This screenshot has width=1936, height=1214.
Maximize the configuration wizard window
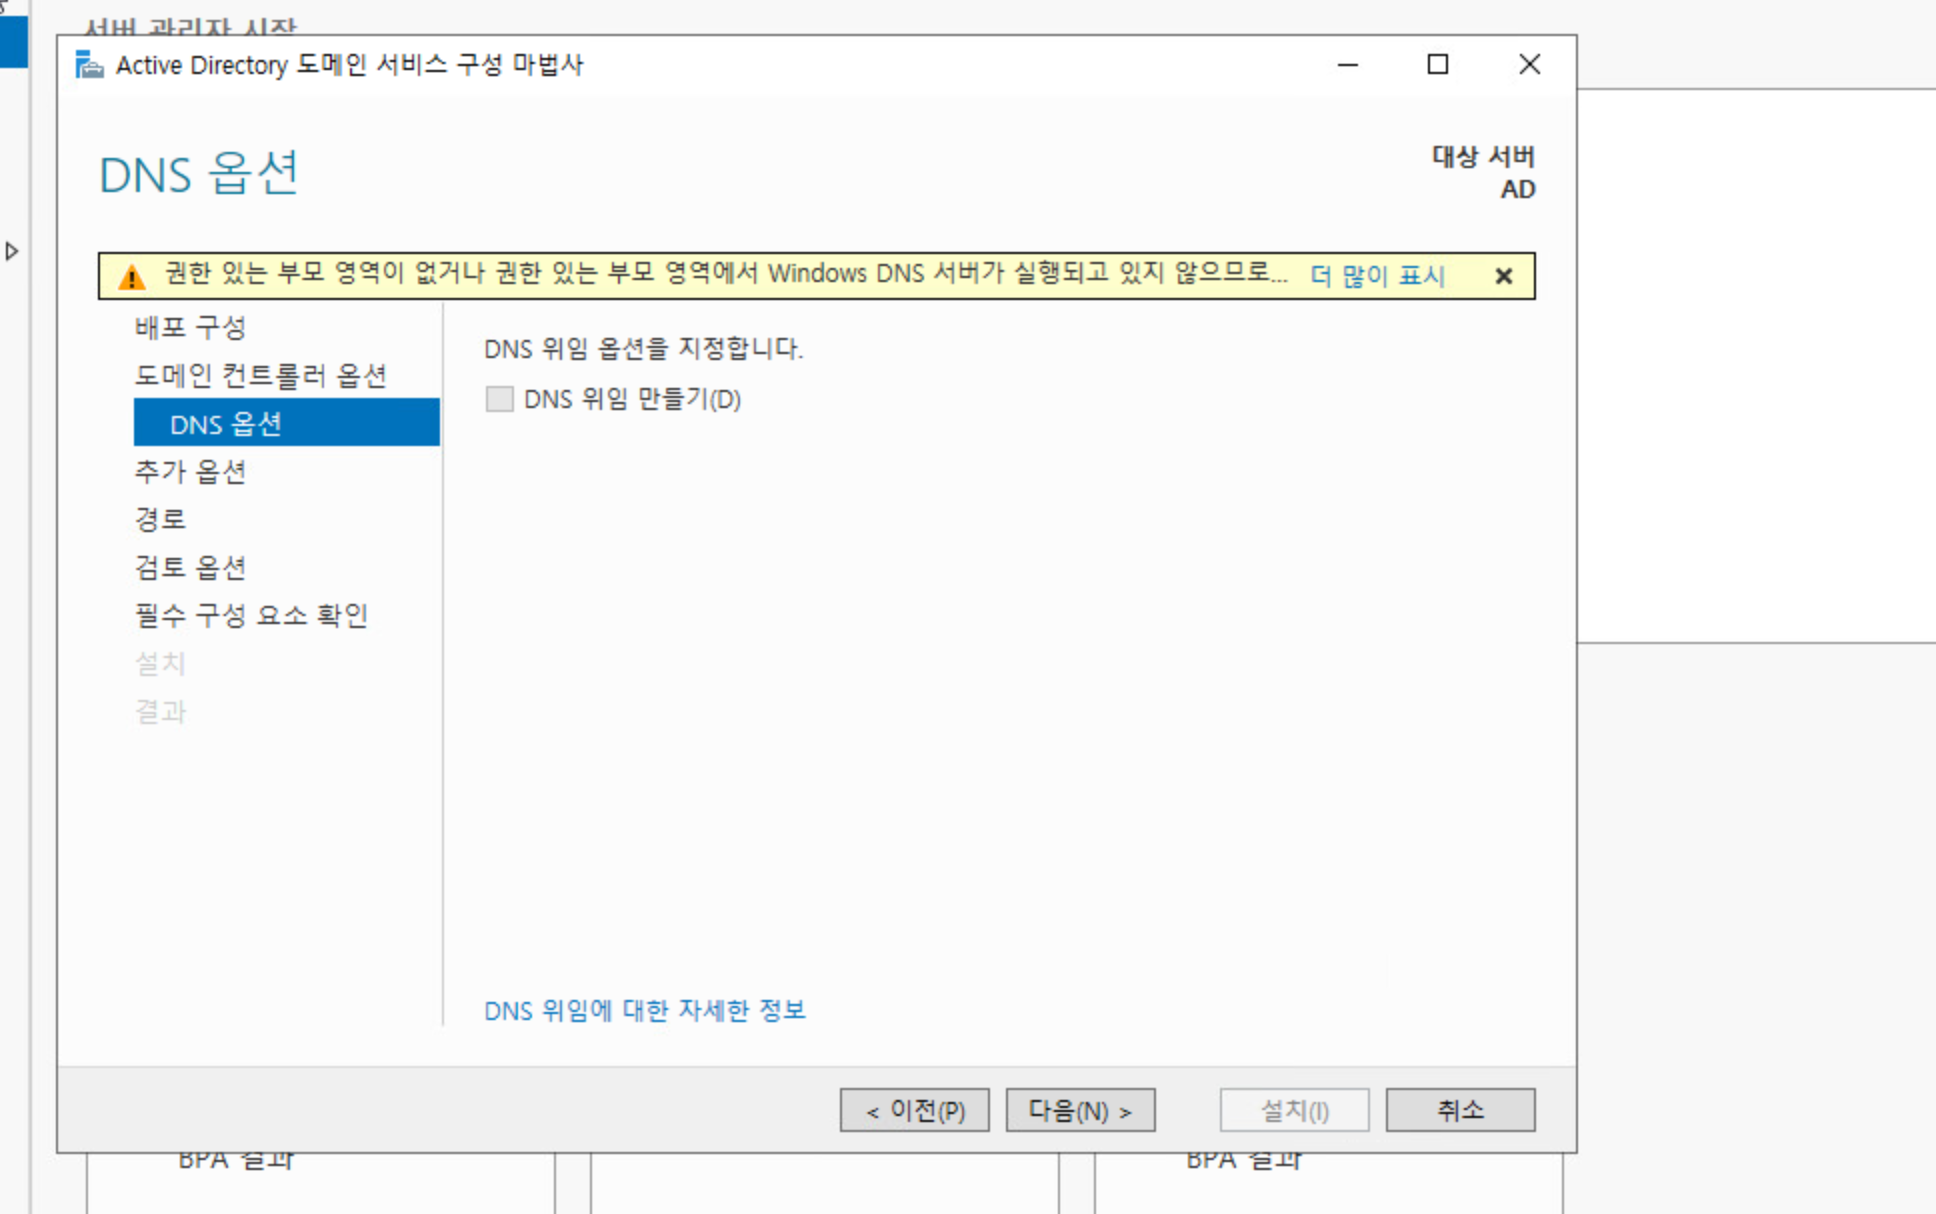[1437, 65]
